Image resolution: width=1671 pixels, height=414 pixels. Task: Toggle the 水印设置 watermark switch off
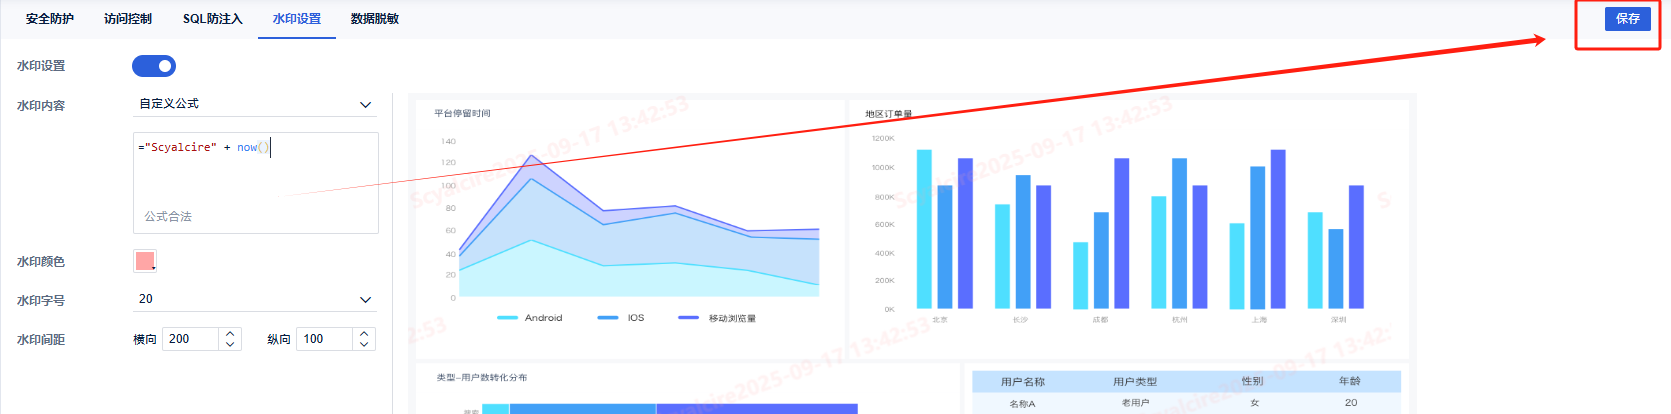[x=154, y=66]
